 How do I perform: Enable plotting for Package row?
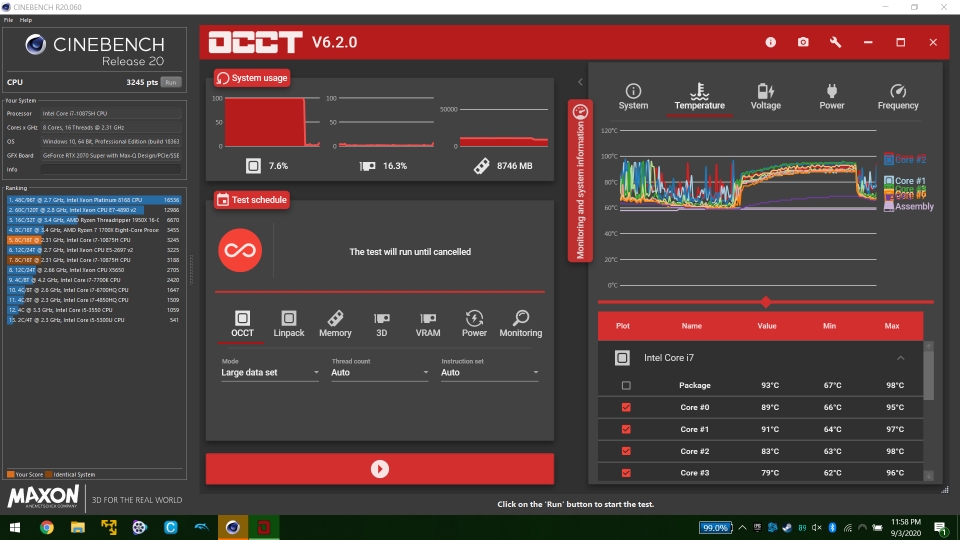tap(626, 385)
